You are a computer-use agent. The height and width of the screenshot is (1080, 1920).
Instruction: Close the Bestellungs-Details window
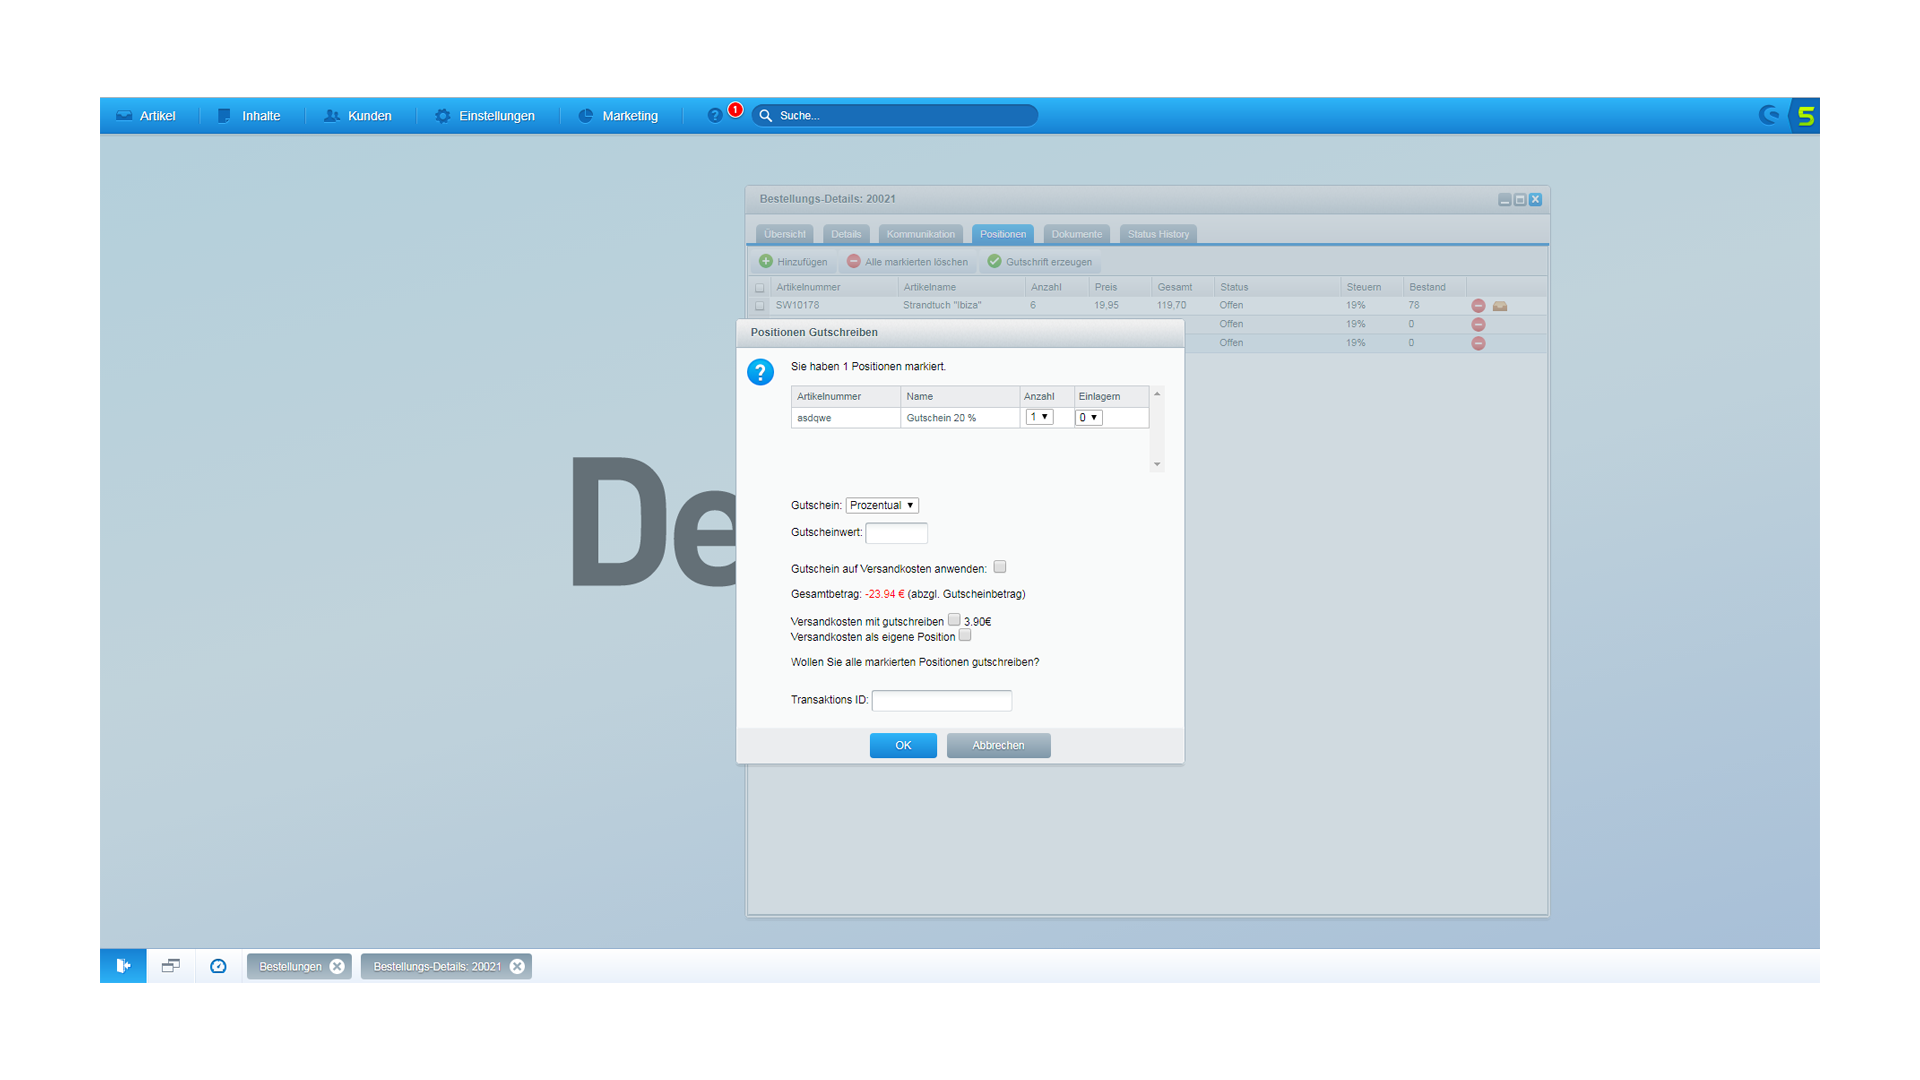(x=1536, y=200)
